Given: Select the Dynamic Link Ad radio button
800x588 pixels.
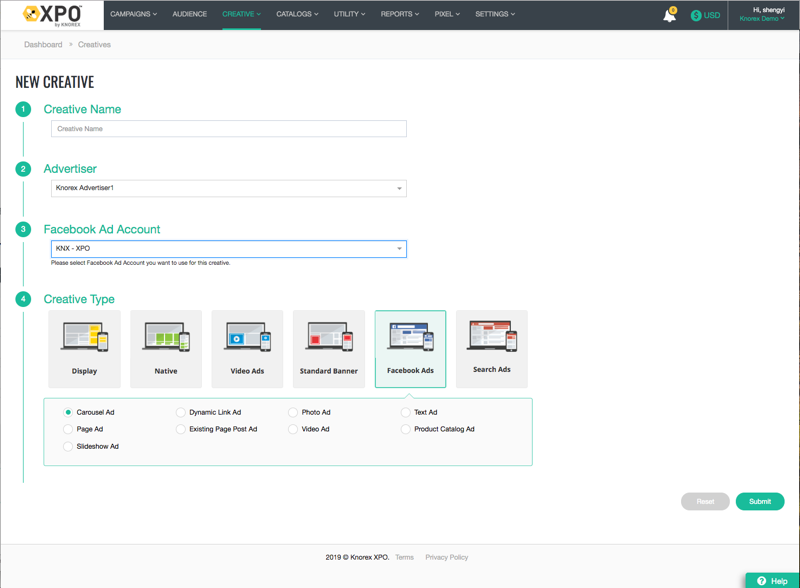Looking at the screenshot, I should click(x=181, y=412).
